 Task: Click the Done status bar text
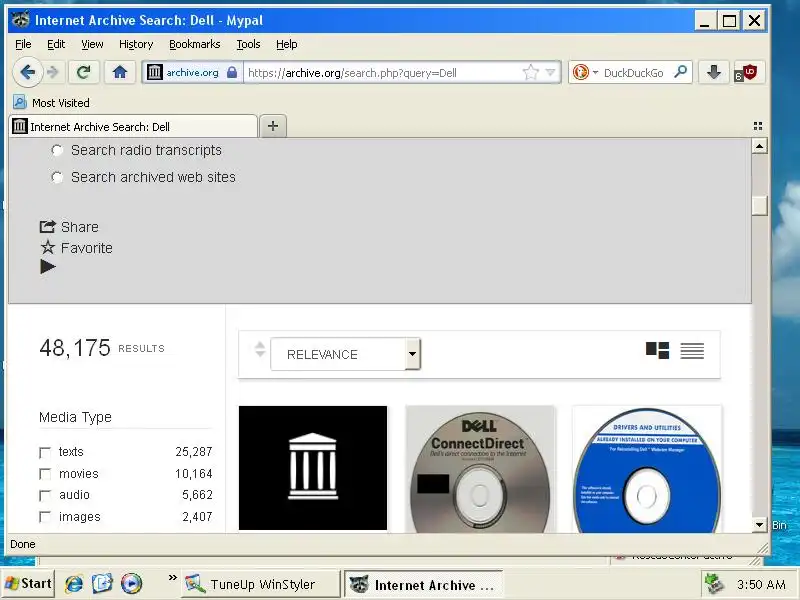coord(23,544)
